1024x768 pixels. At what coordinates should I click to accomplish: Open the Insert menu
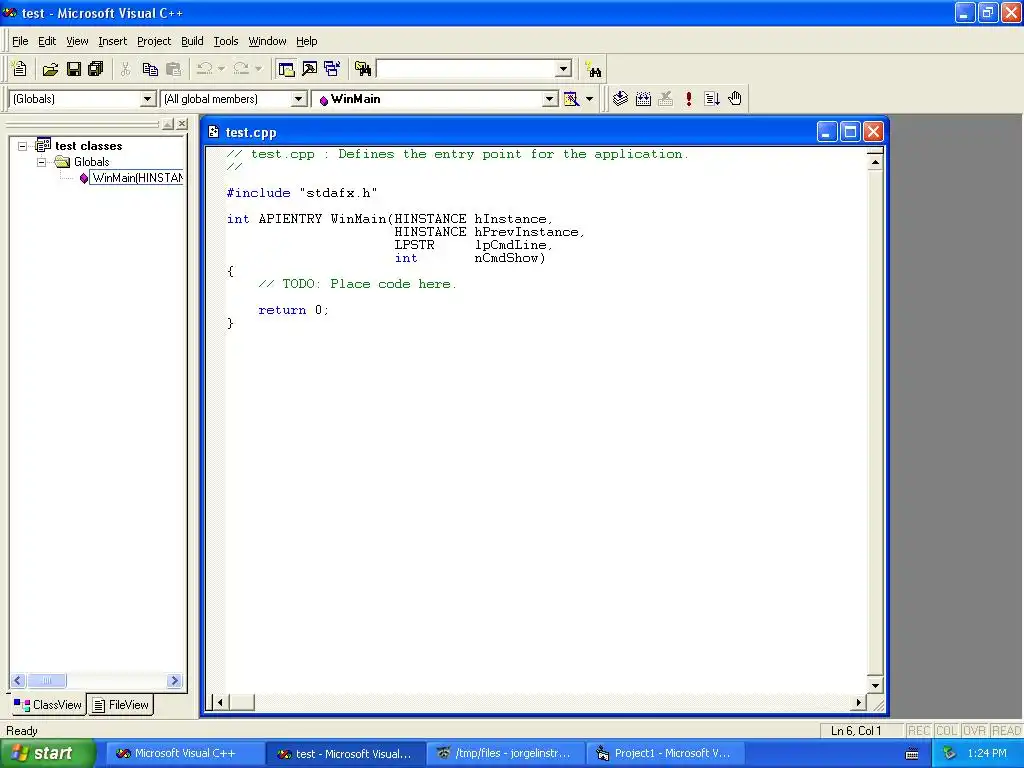tap(112, 41)
